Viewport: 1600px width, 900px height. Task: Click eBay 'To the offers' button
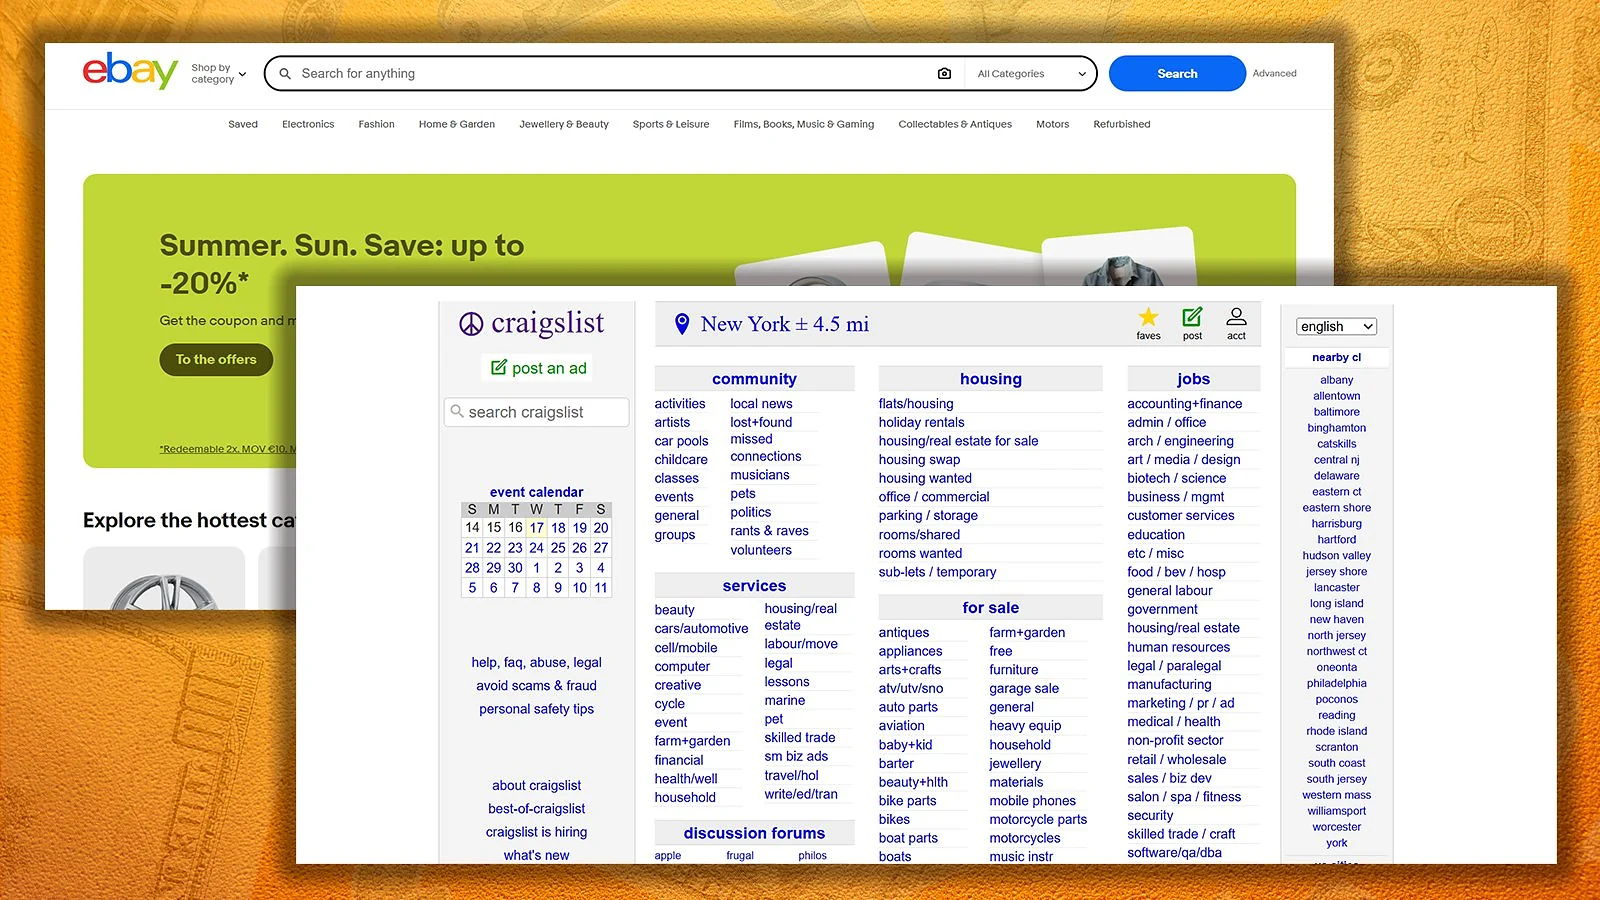[x=216, y=360]
